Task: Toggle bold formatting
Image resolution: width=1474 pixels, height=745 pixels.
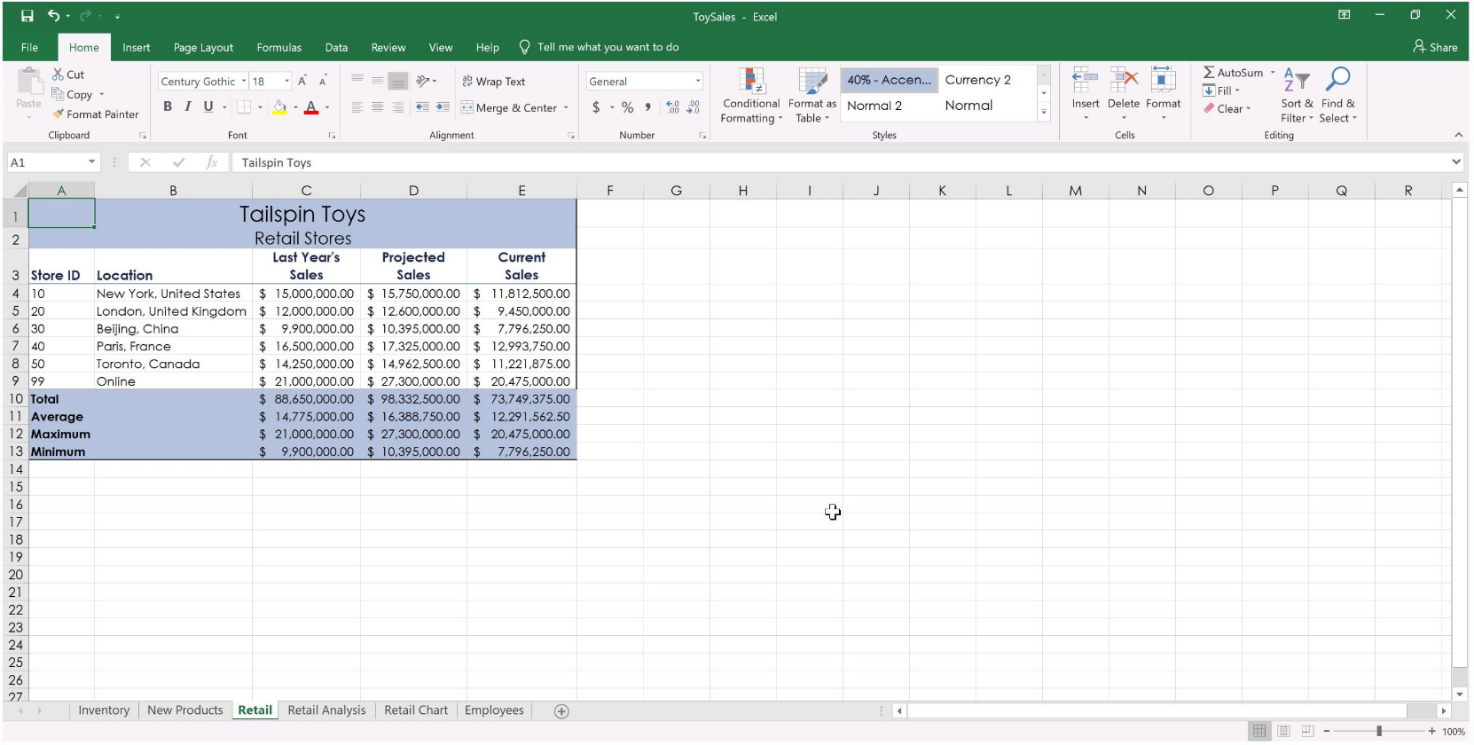Action: tap(167, 107)
